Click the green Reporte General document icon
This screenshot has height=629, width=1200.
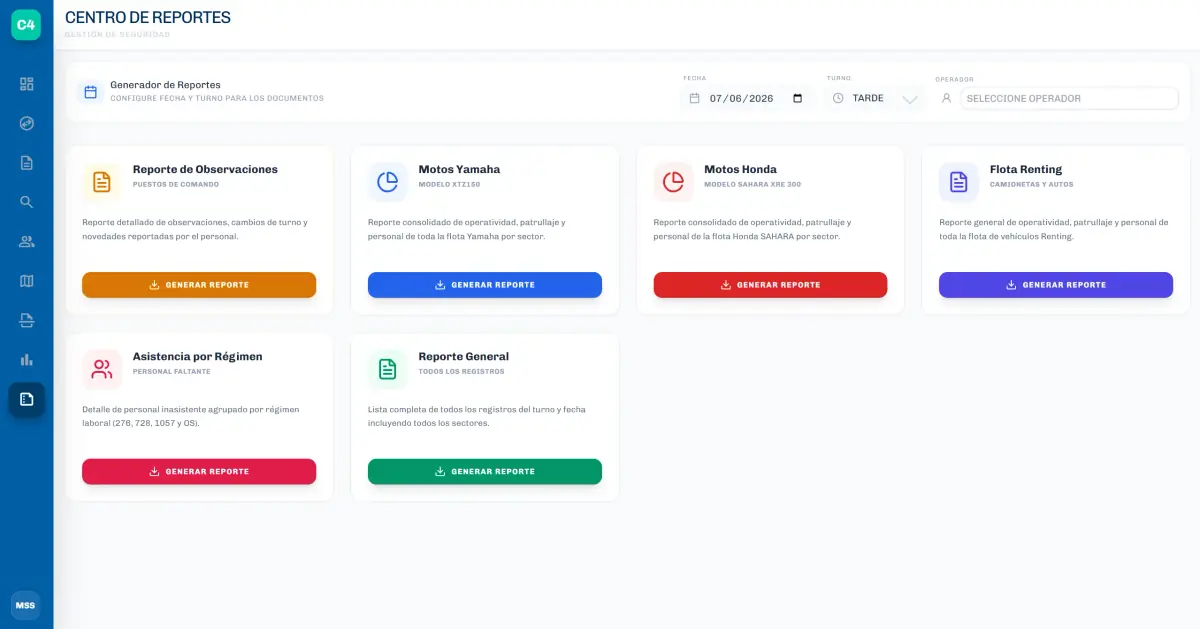[388, 369]
